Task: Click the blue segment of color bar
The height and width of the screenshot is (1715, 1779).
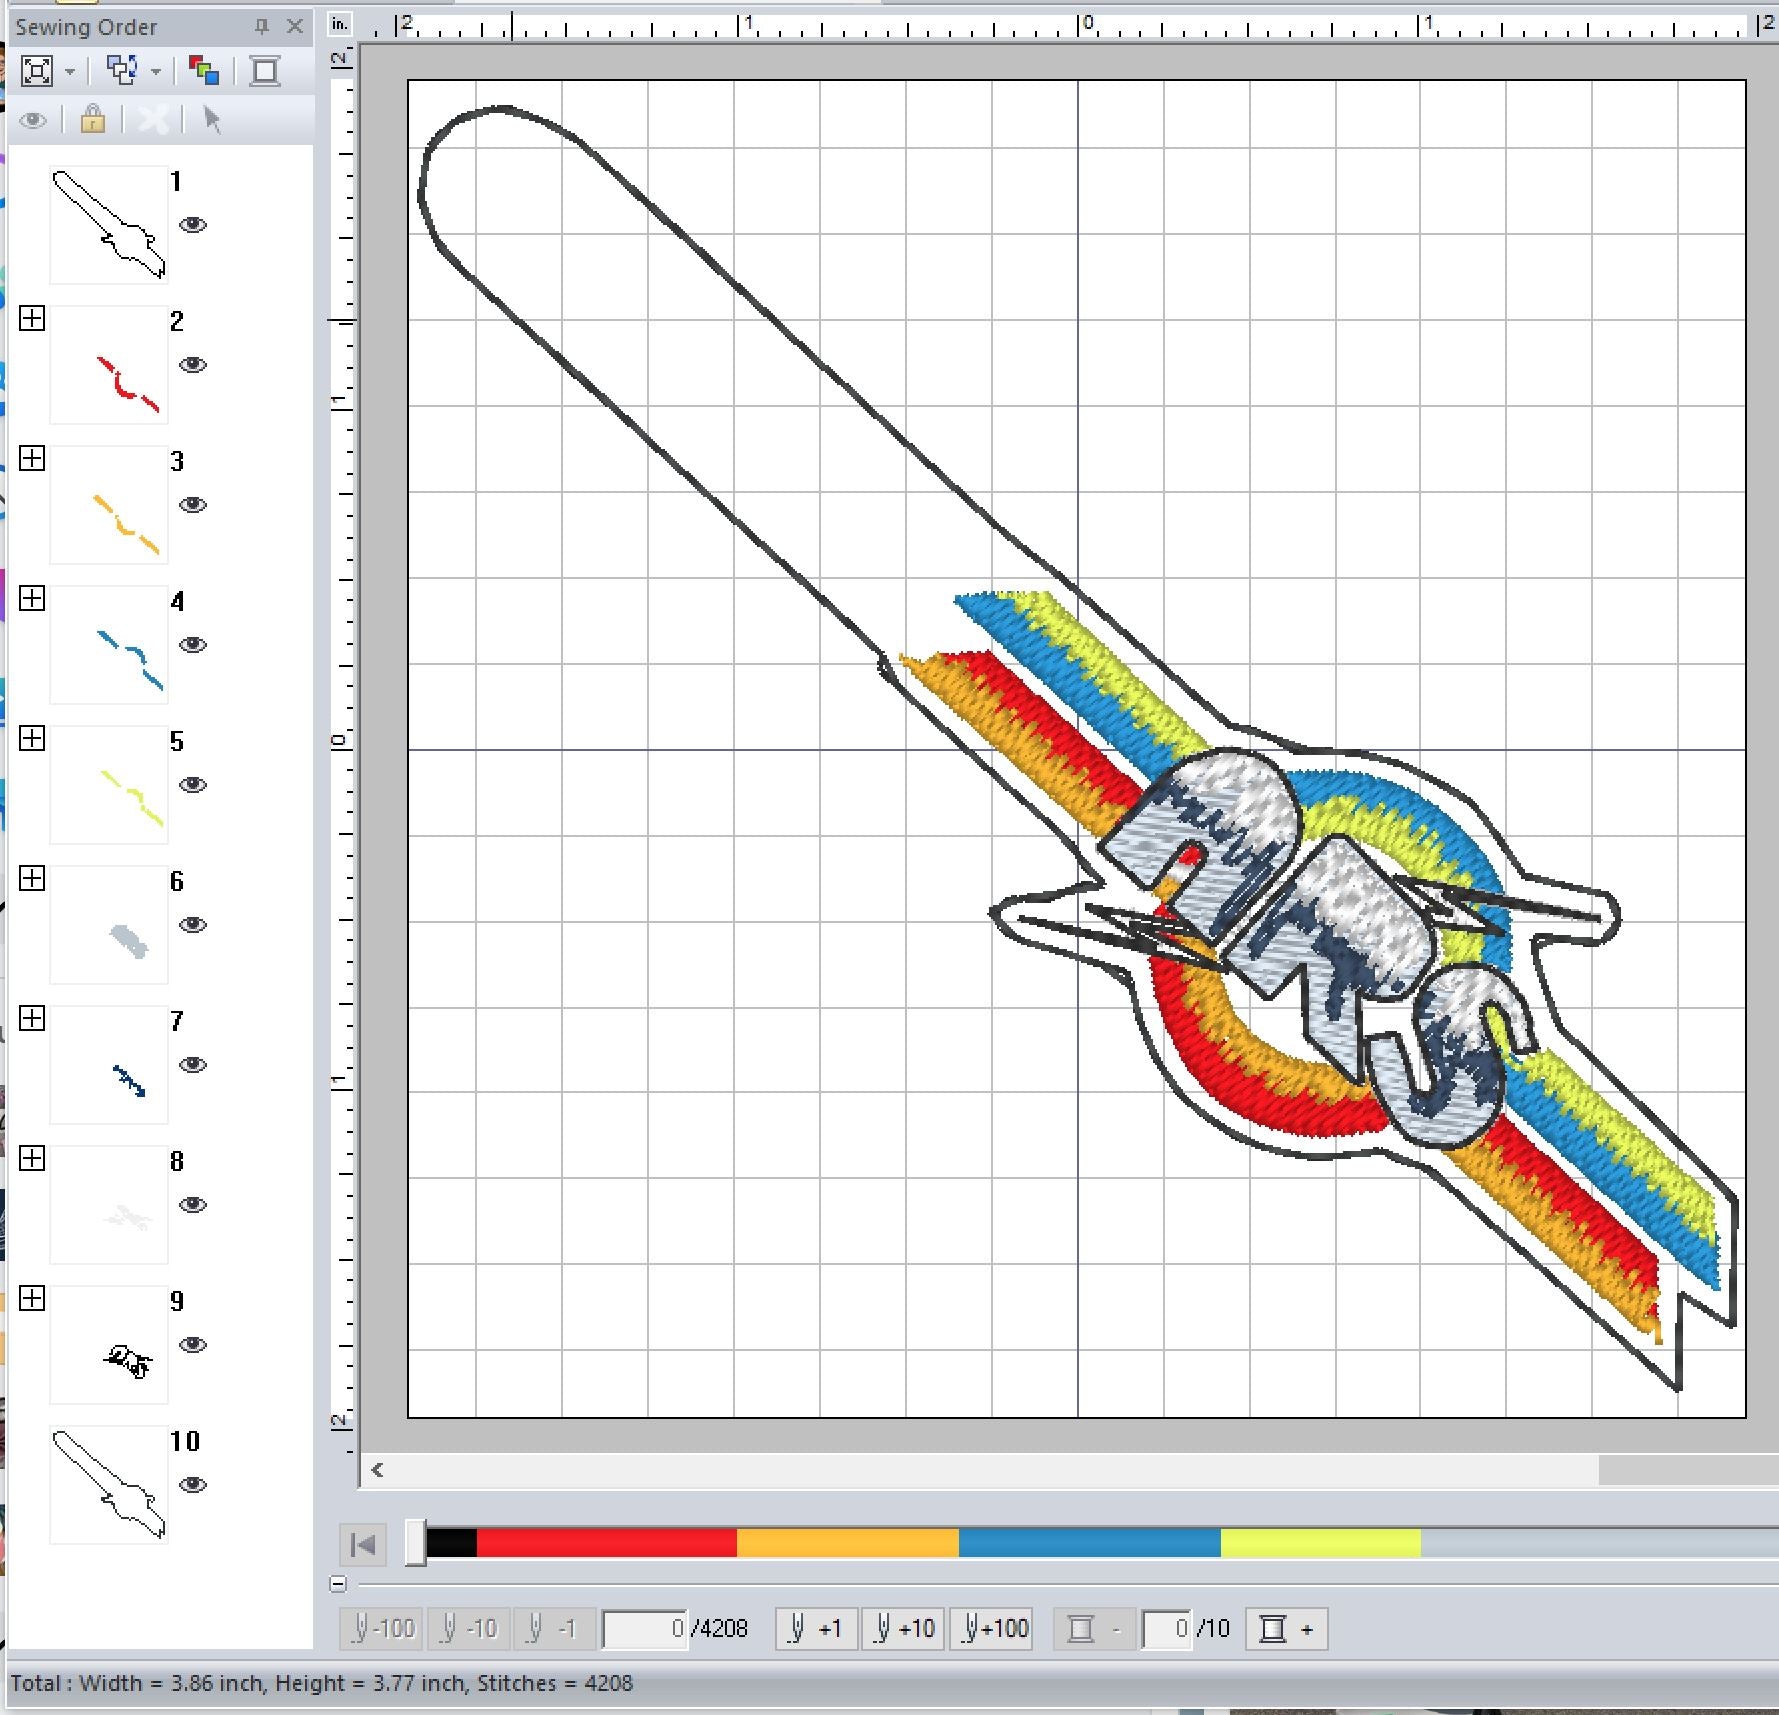Action: pos(1090,1543)
